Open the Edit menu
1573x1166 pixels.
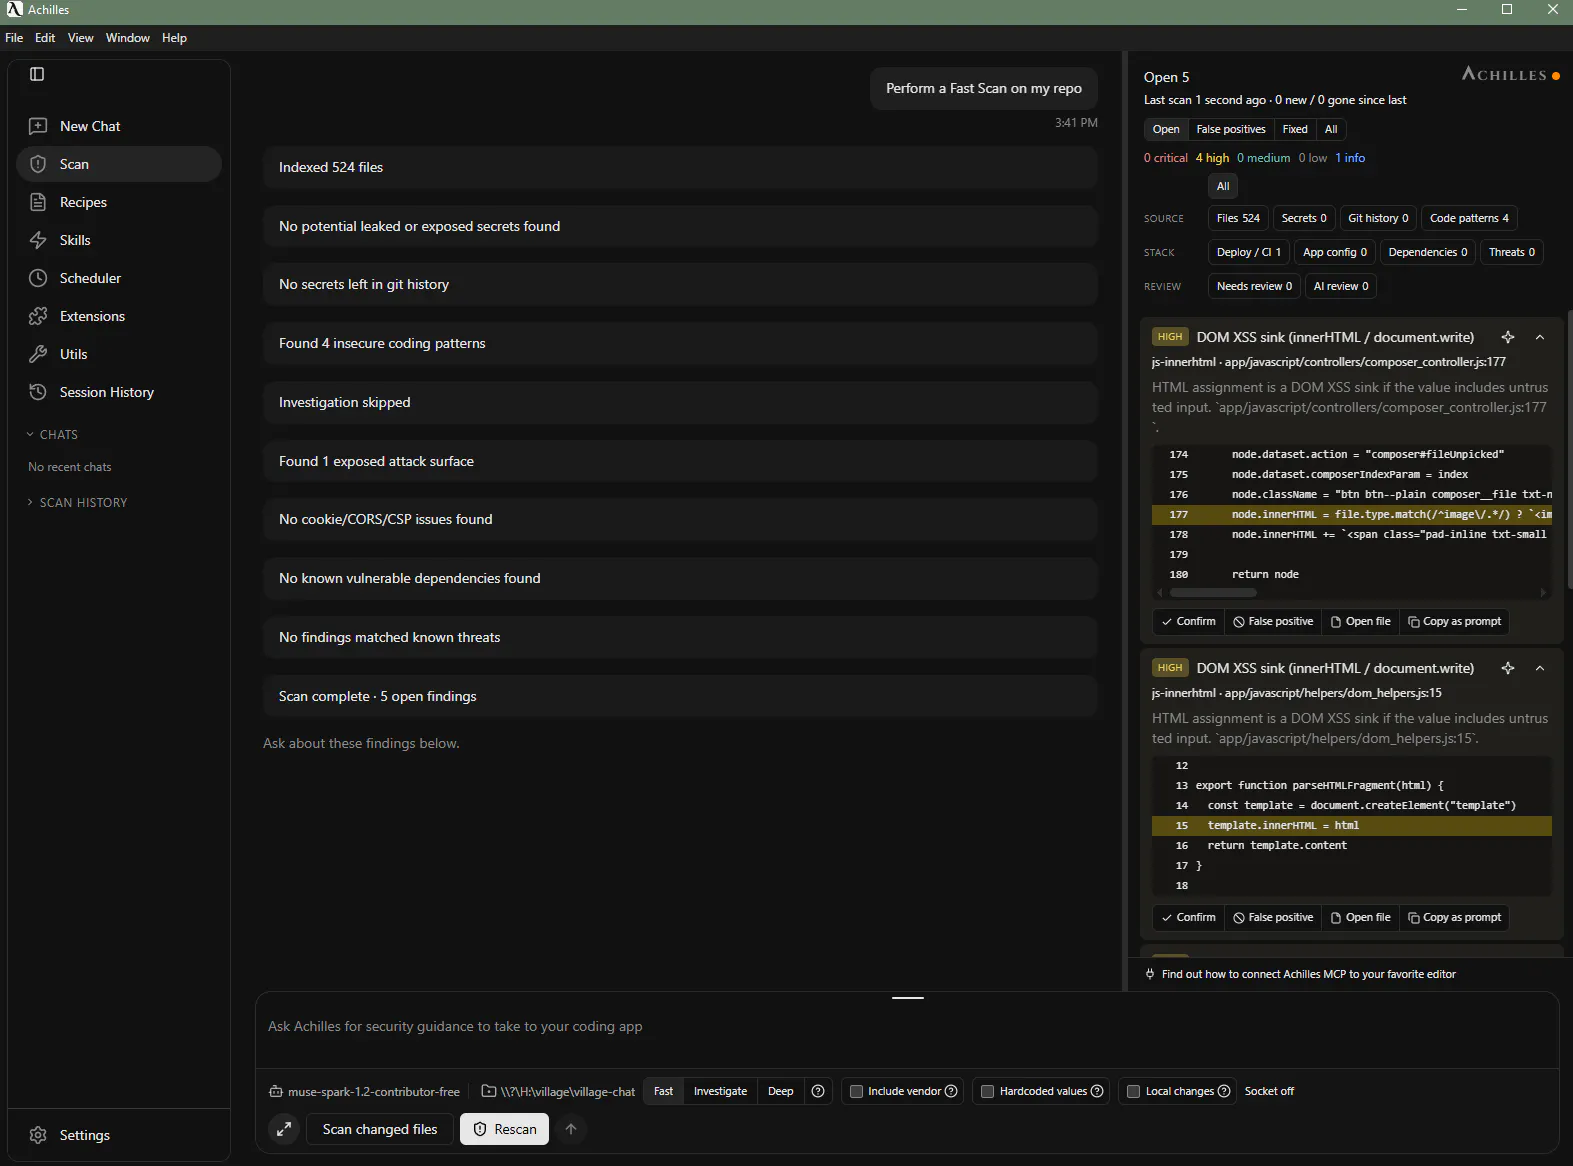coord(45,38)
